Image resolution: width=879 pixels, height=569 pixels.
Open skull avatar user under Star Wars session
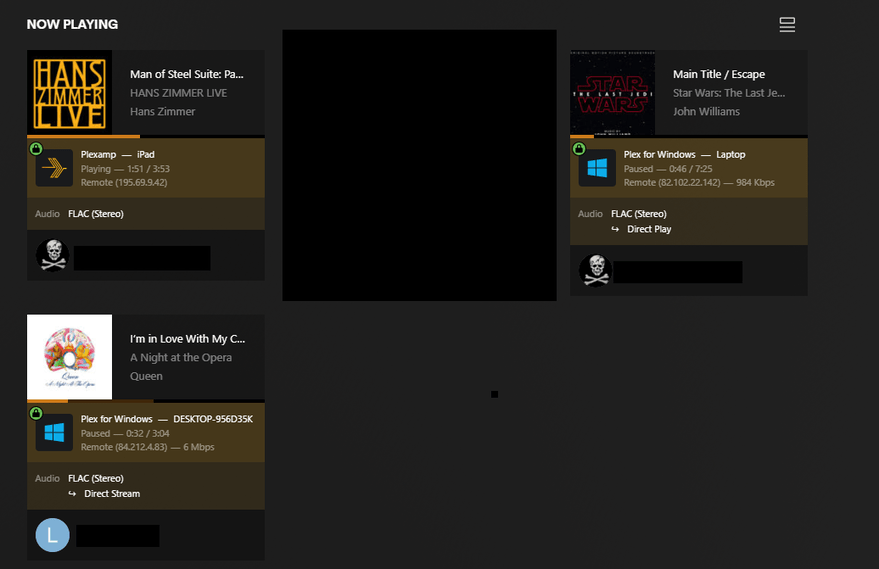click(595, 270)
